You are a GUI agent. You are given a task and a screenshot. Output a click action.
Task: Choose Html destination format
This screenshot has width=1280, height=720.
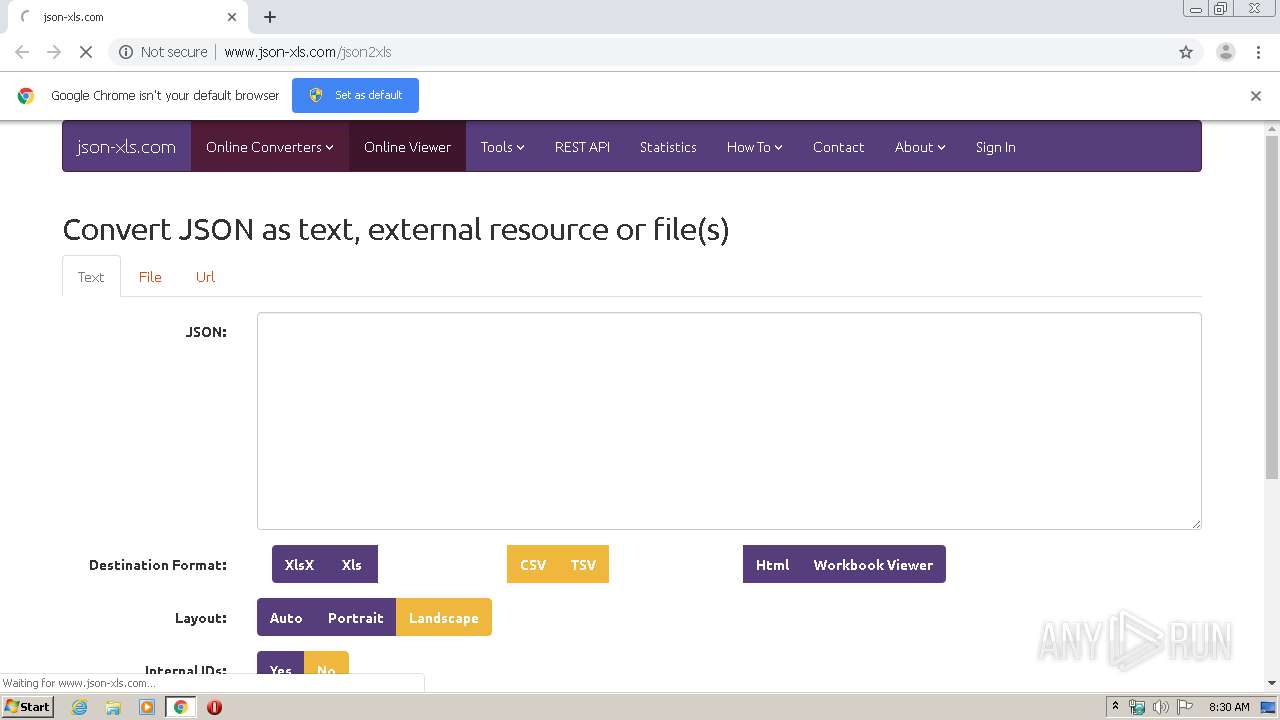tap(772, 564)
